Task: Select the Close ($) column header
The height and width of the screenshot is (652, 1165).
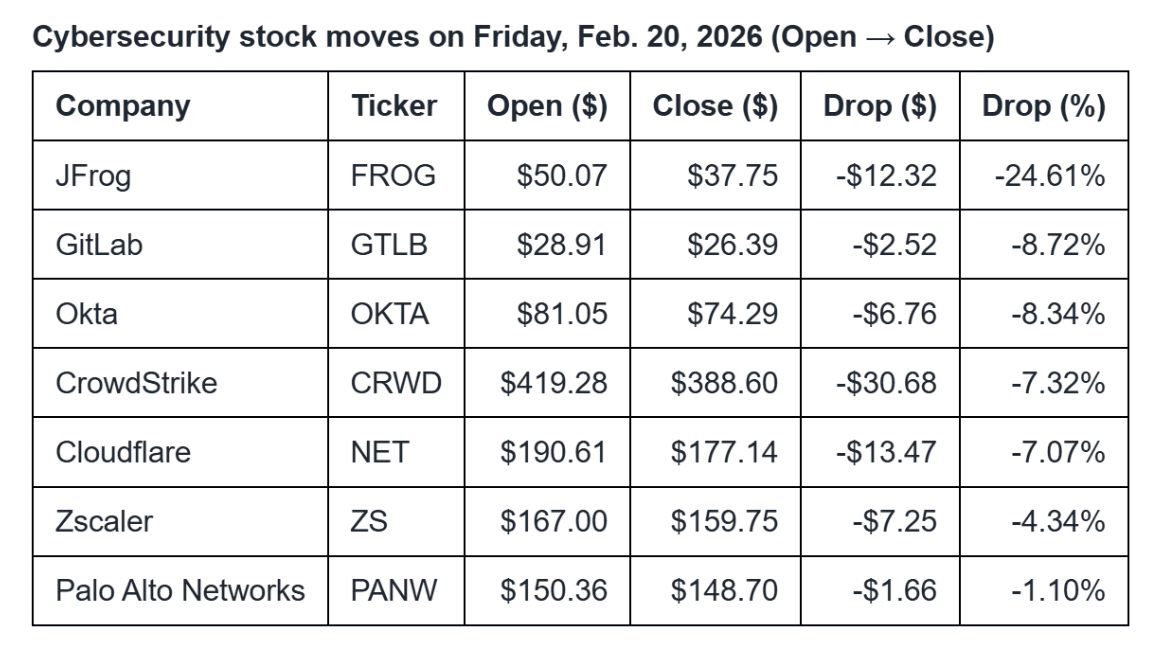Action: pos(715,106)
